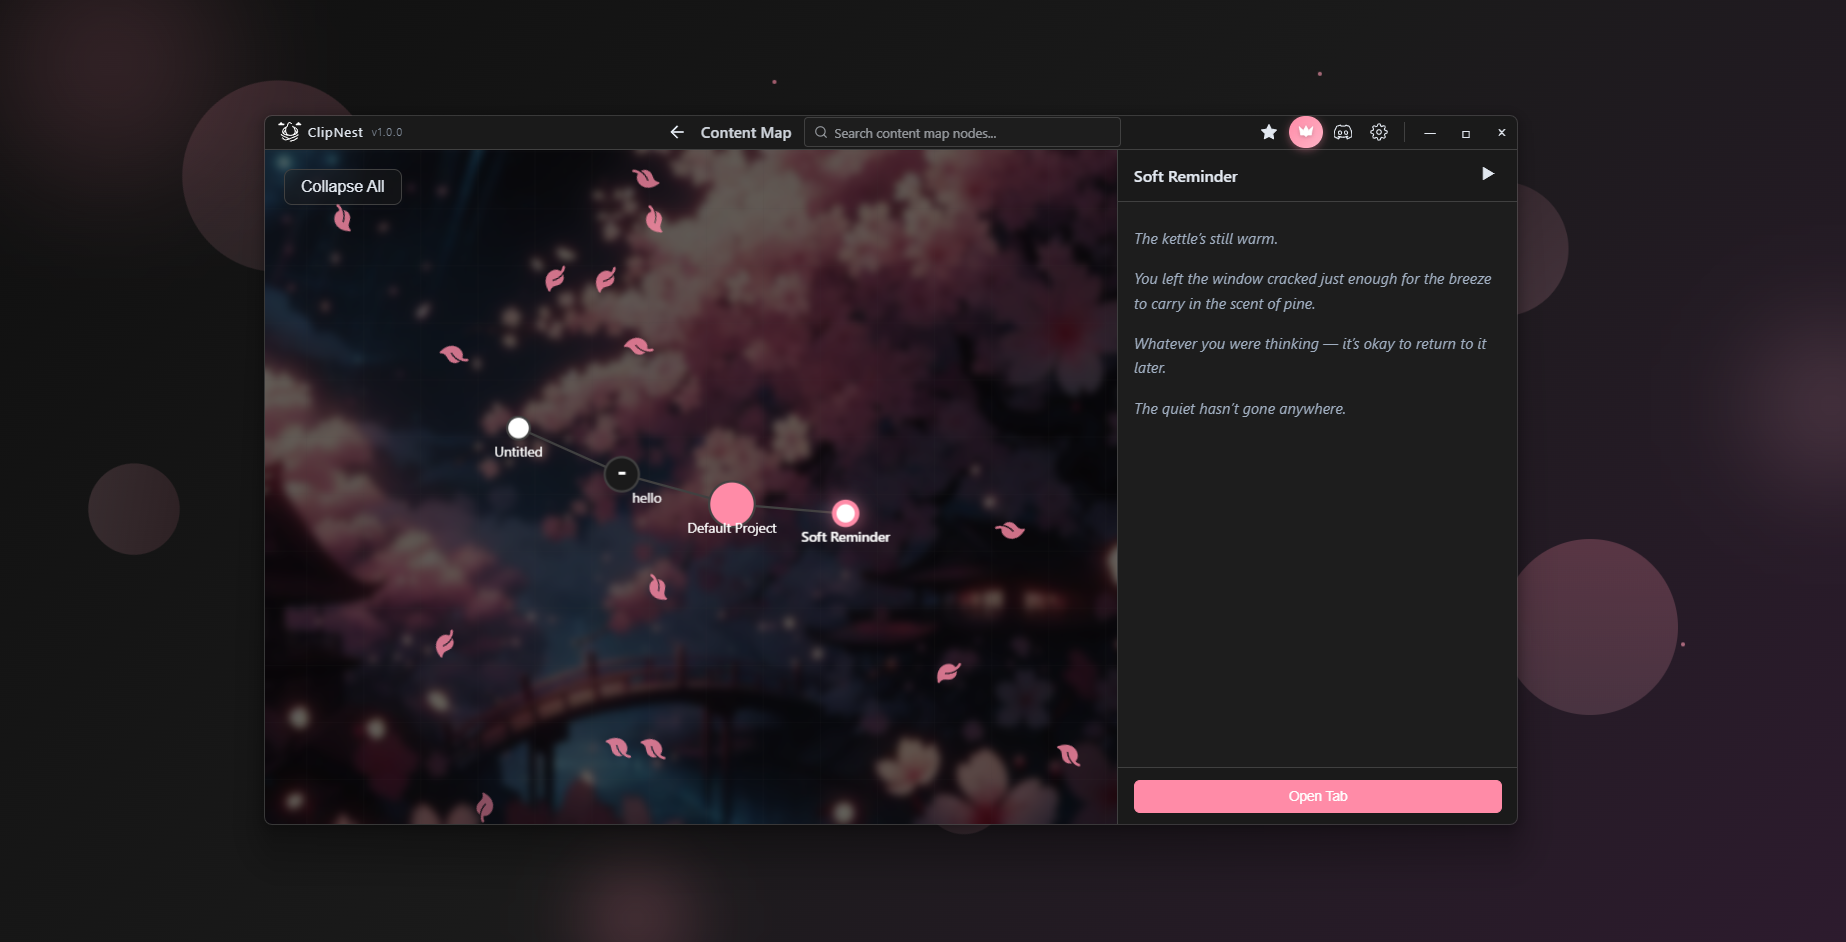Click the ClipNest logo icon
The width and height of the screenshot is (1846, 942).
click(290, 132)
